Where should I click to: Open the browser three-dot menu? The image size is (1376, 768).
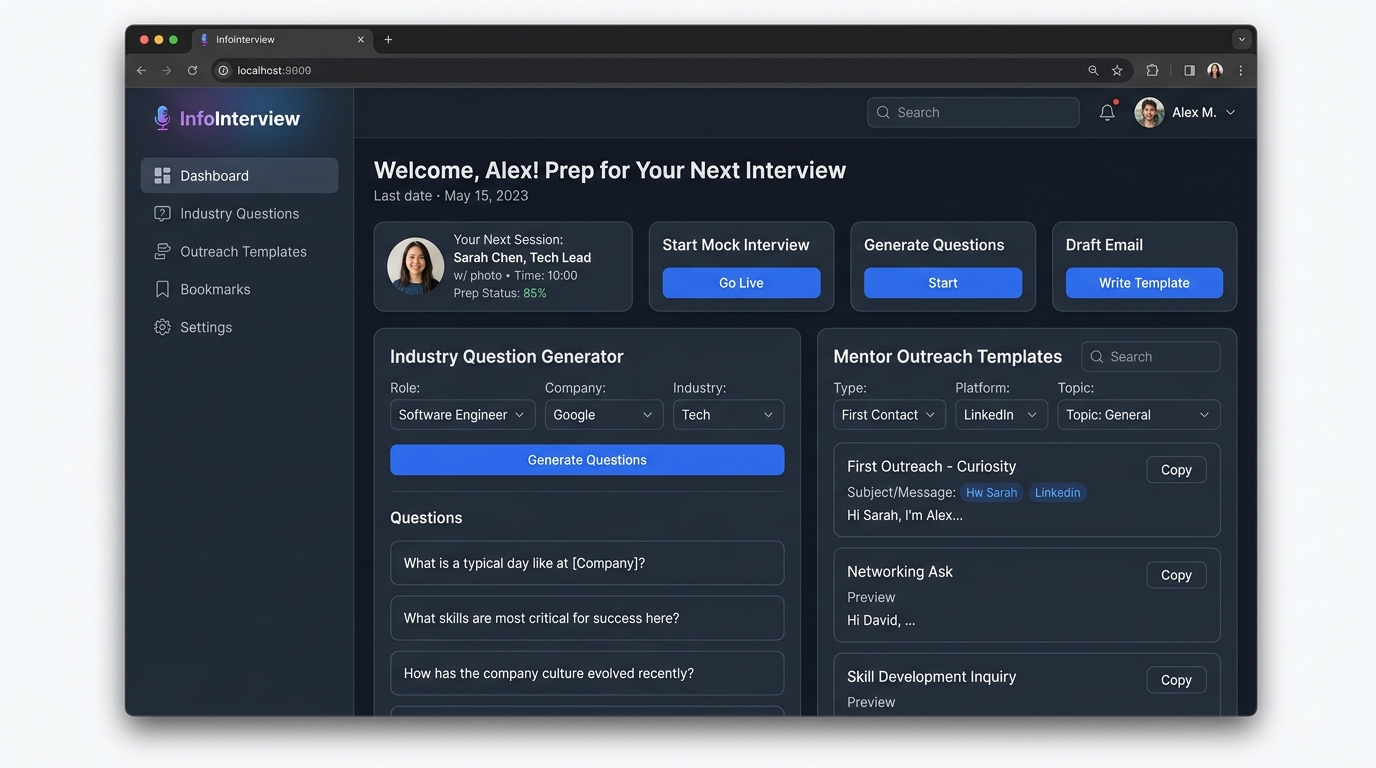1241,71
